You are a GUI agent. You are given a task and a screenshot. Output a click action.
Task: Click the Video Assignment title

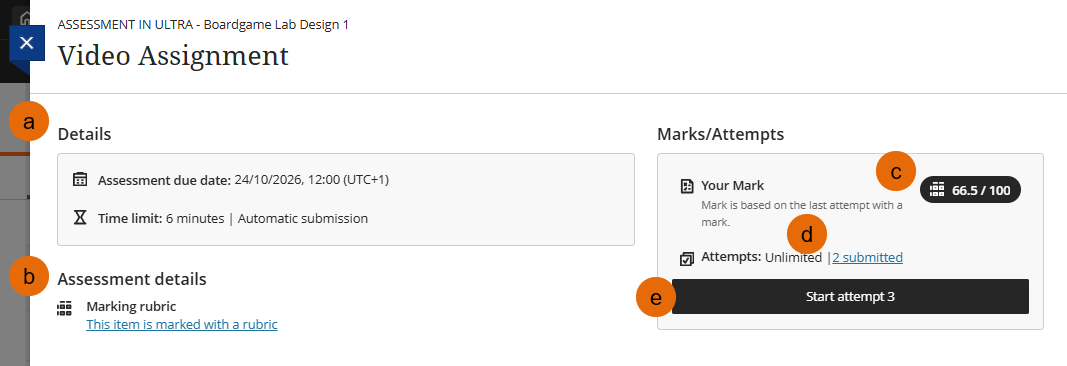(x=173, y=56)
